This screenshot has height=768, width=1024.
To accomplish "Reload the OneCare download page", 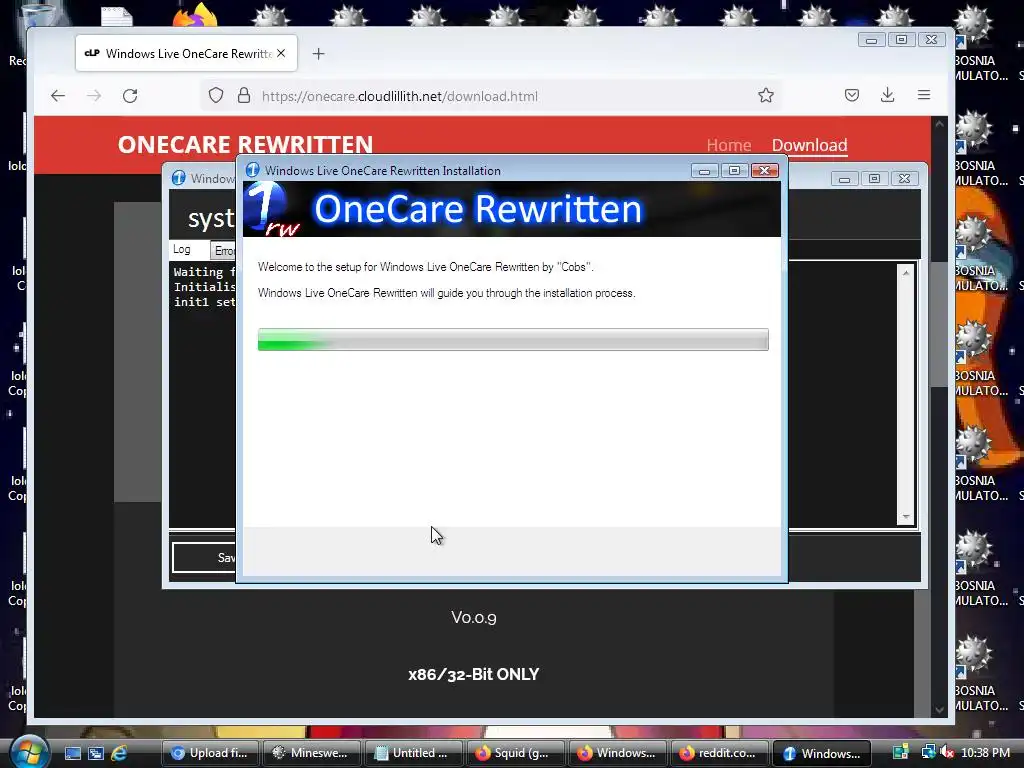I will pyautogui.click(x=130, y=96).
